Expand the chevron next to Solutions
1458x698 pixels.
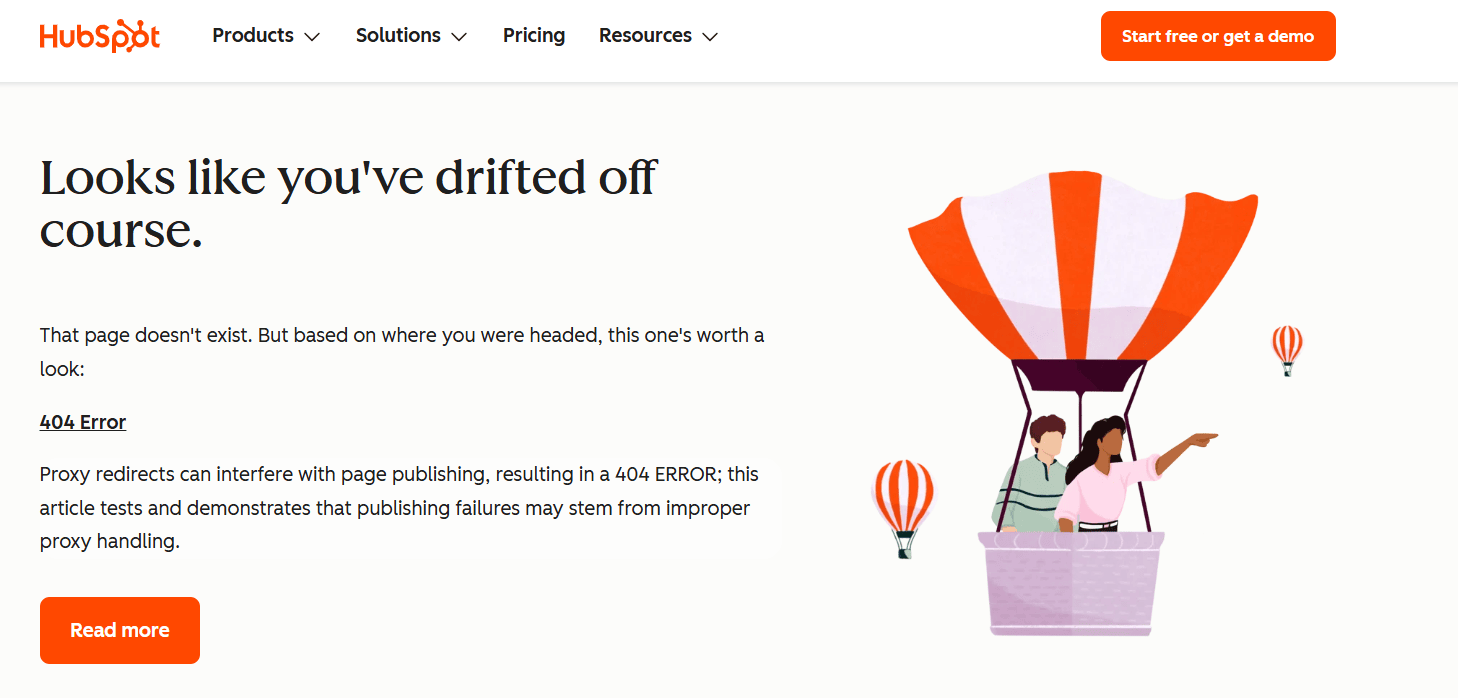pos(459,36)
